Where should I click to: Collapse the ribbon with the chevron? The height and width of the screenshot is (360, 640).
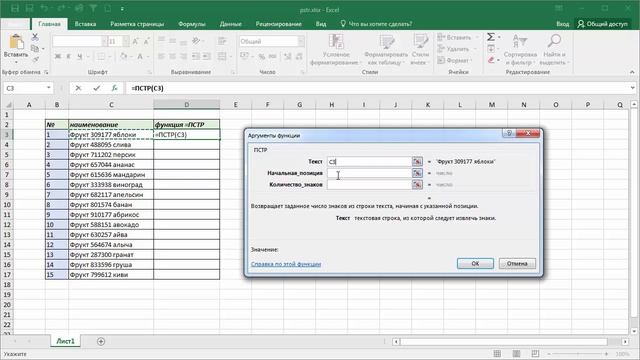click(x=632, y=72)
